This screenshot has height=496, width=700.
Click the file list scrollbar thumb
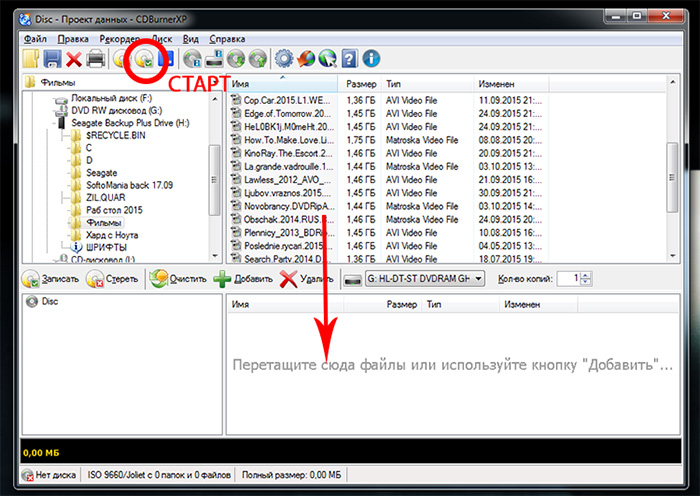click(x=672, y=177)
